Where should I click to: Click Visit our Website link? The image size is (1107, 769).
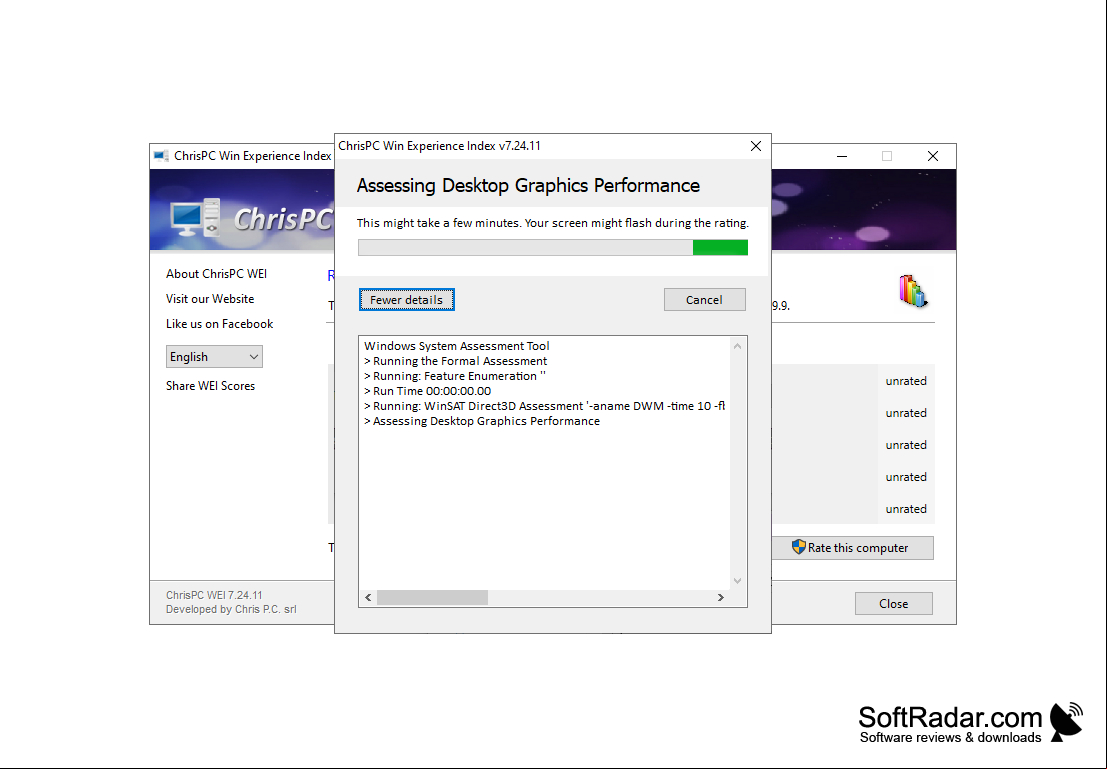pyautogui.click(x=210, y=299)
